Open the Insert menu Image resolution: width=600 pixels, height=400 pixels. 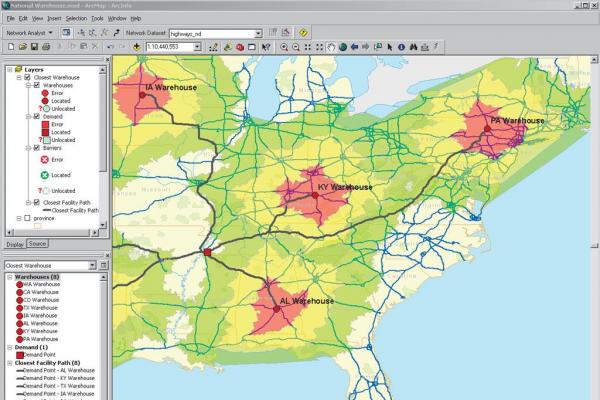(54, 18)
